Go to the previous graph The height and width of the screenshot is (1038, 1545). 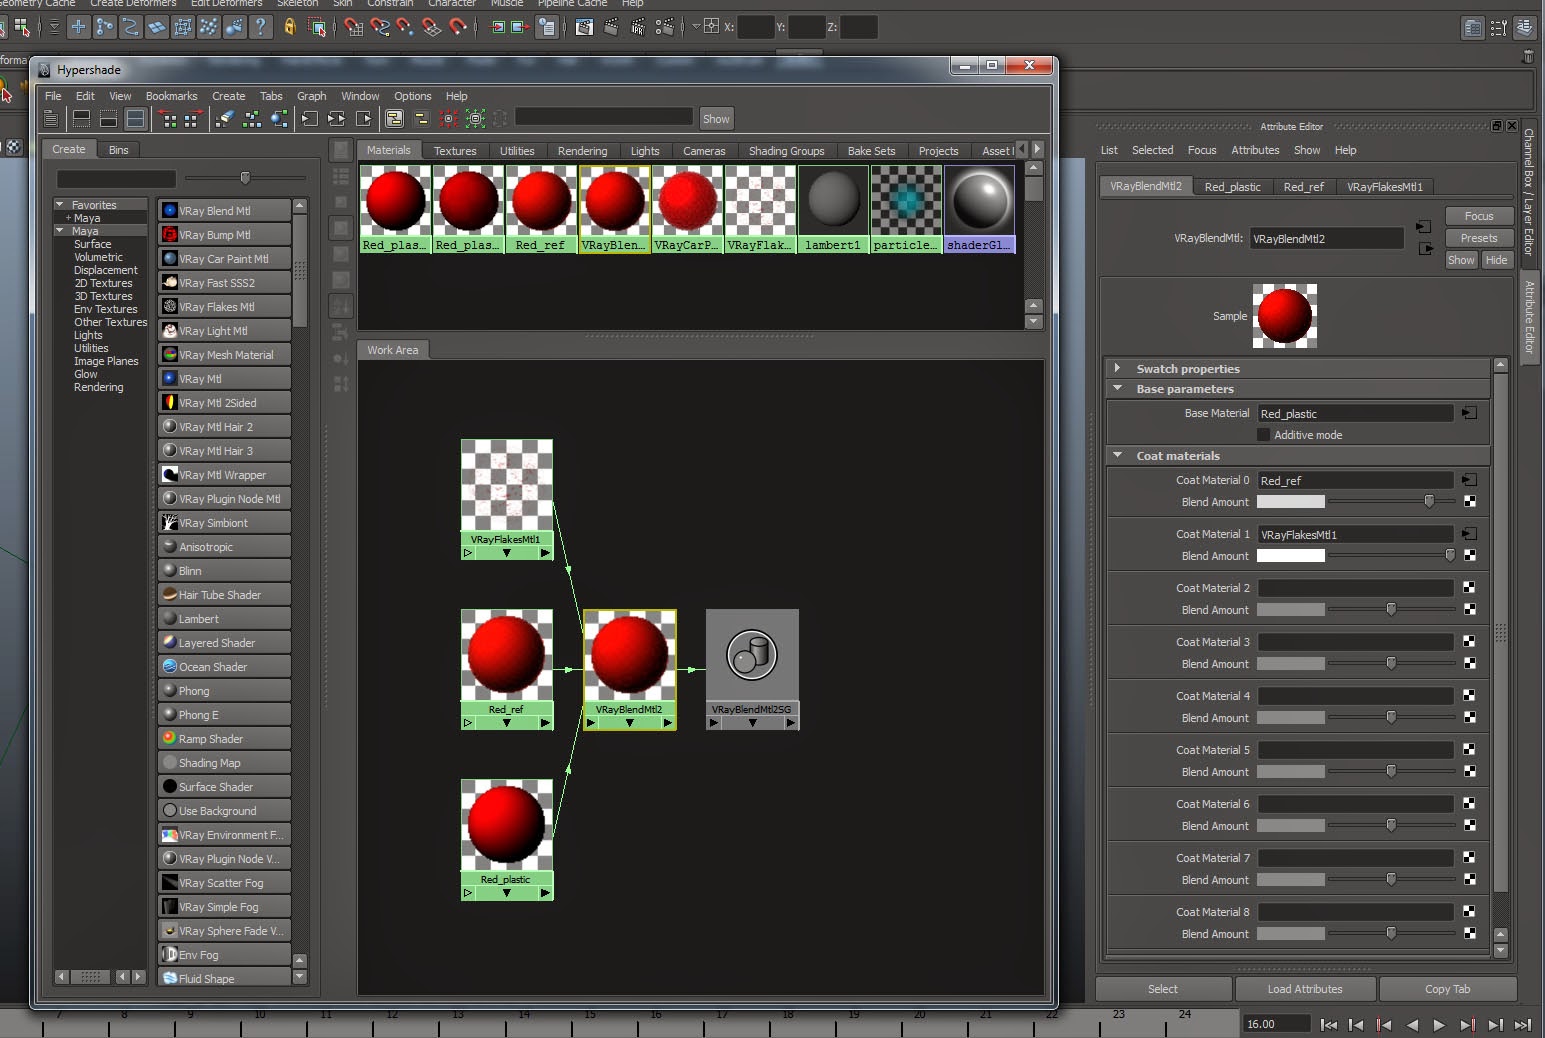[168, 119]
